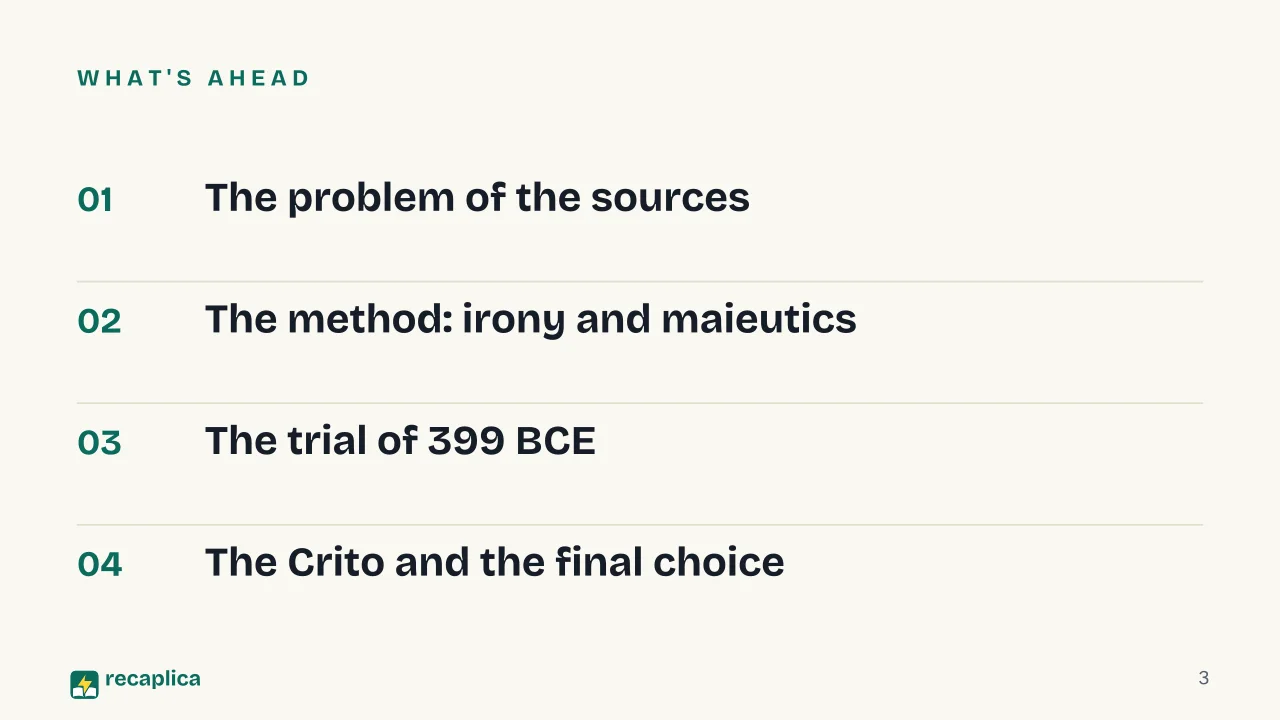Click the number 01 marker
Viewport: 1280px width, 720px height.
click(x=95, y=200)
